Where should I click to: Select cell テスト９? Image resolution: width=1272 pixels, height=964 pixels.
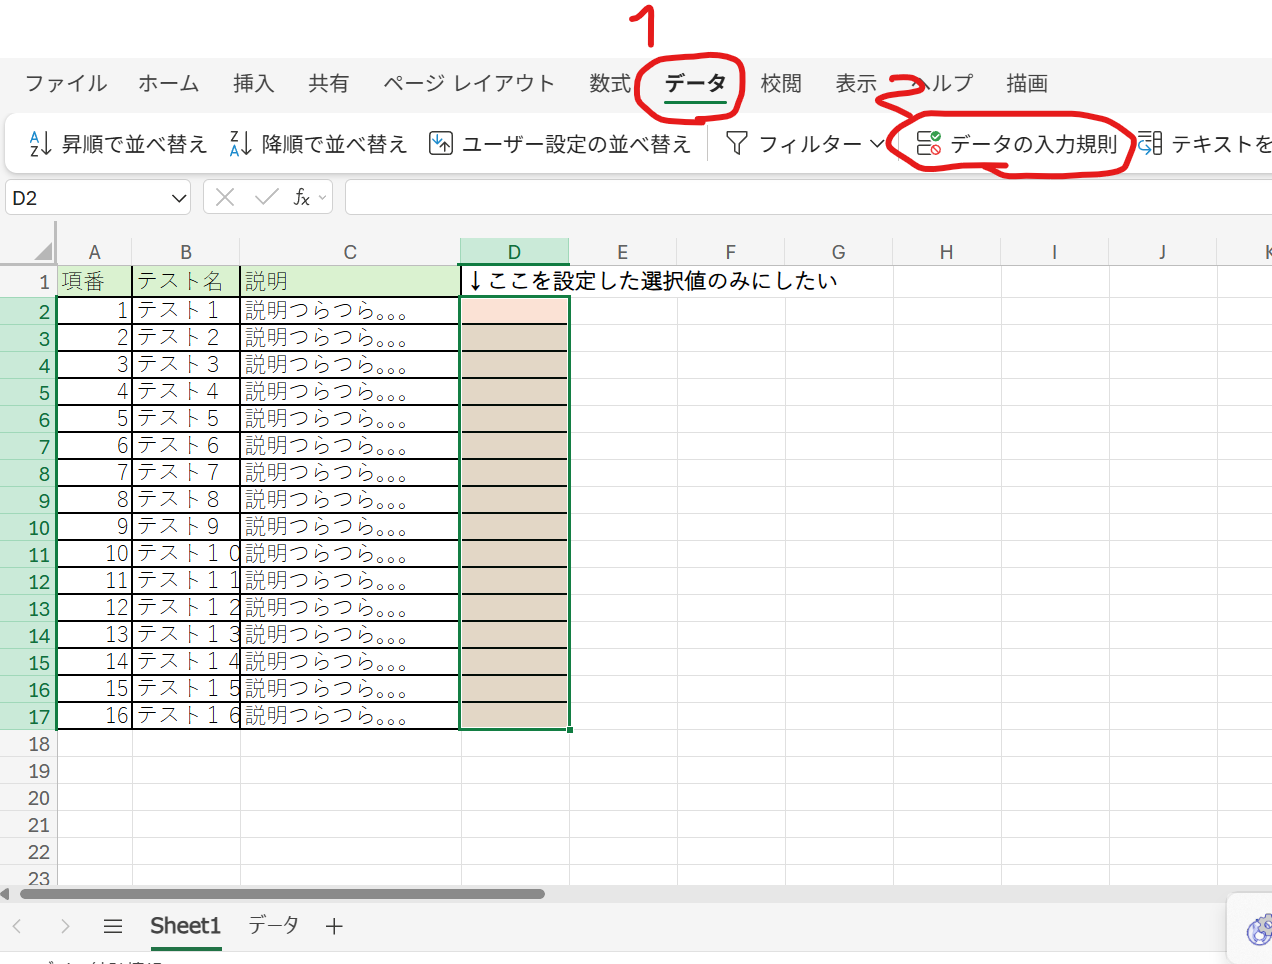pyautogui.click(x=186, y=527)
